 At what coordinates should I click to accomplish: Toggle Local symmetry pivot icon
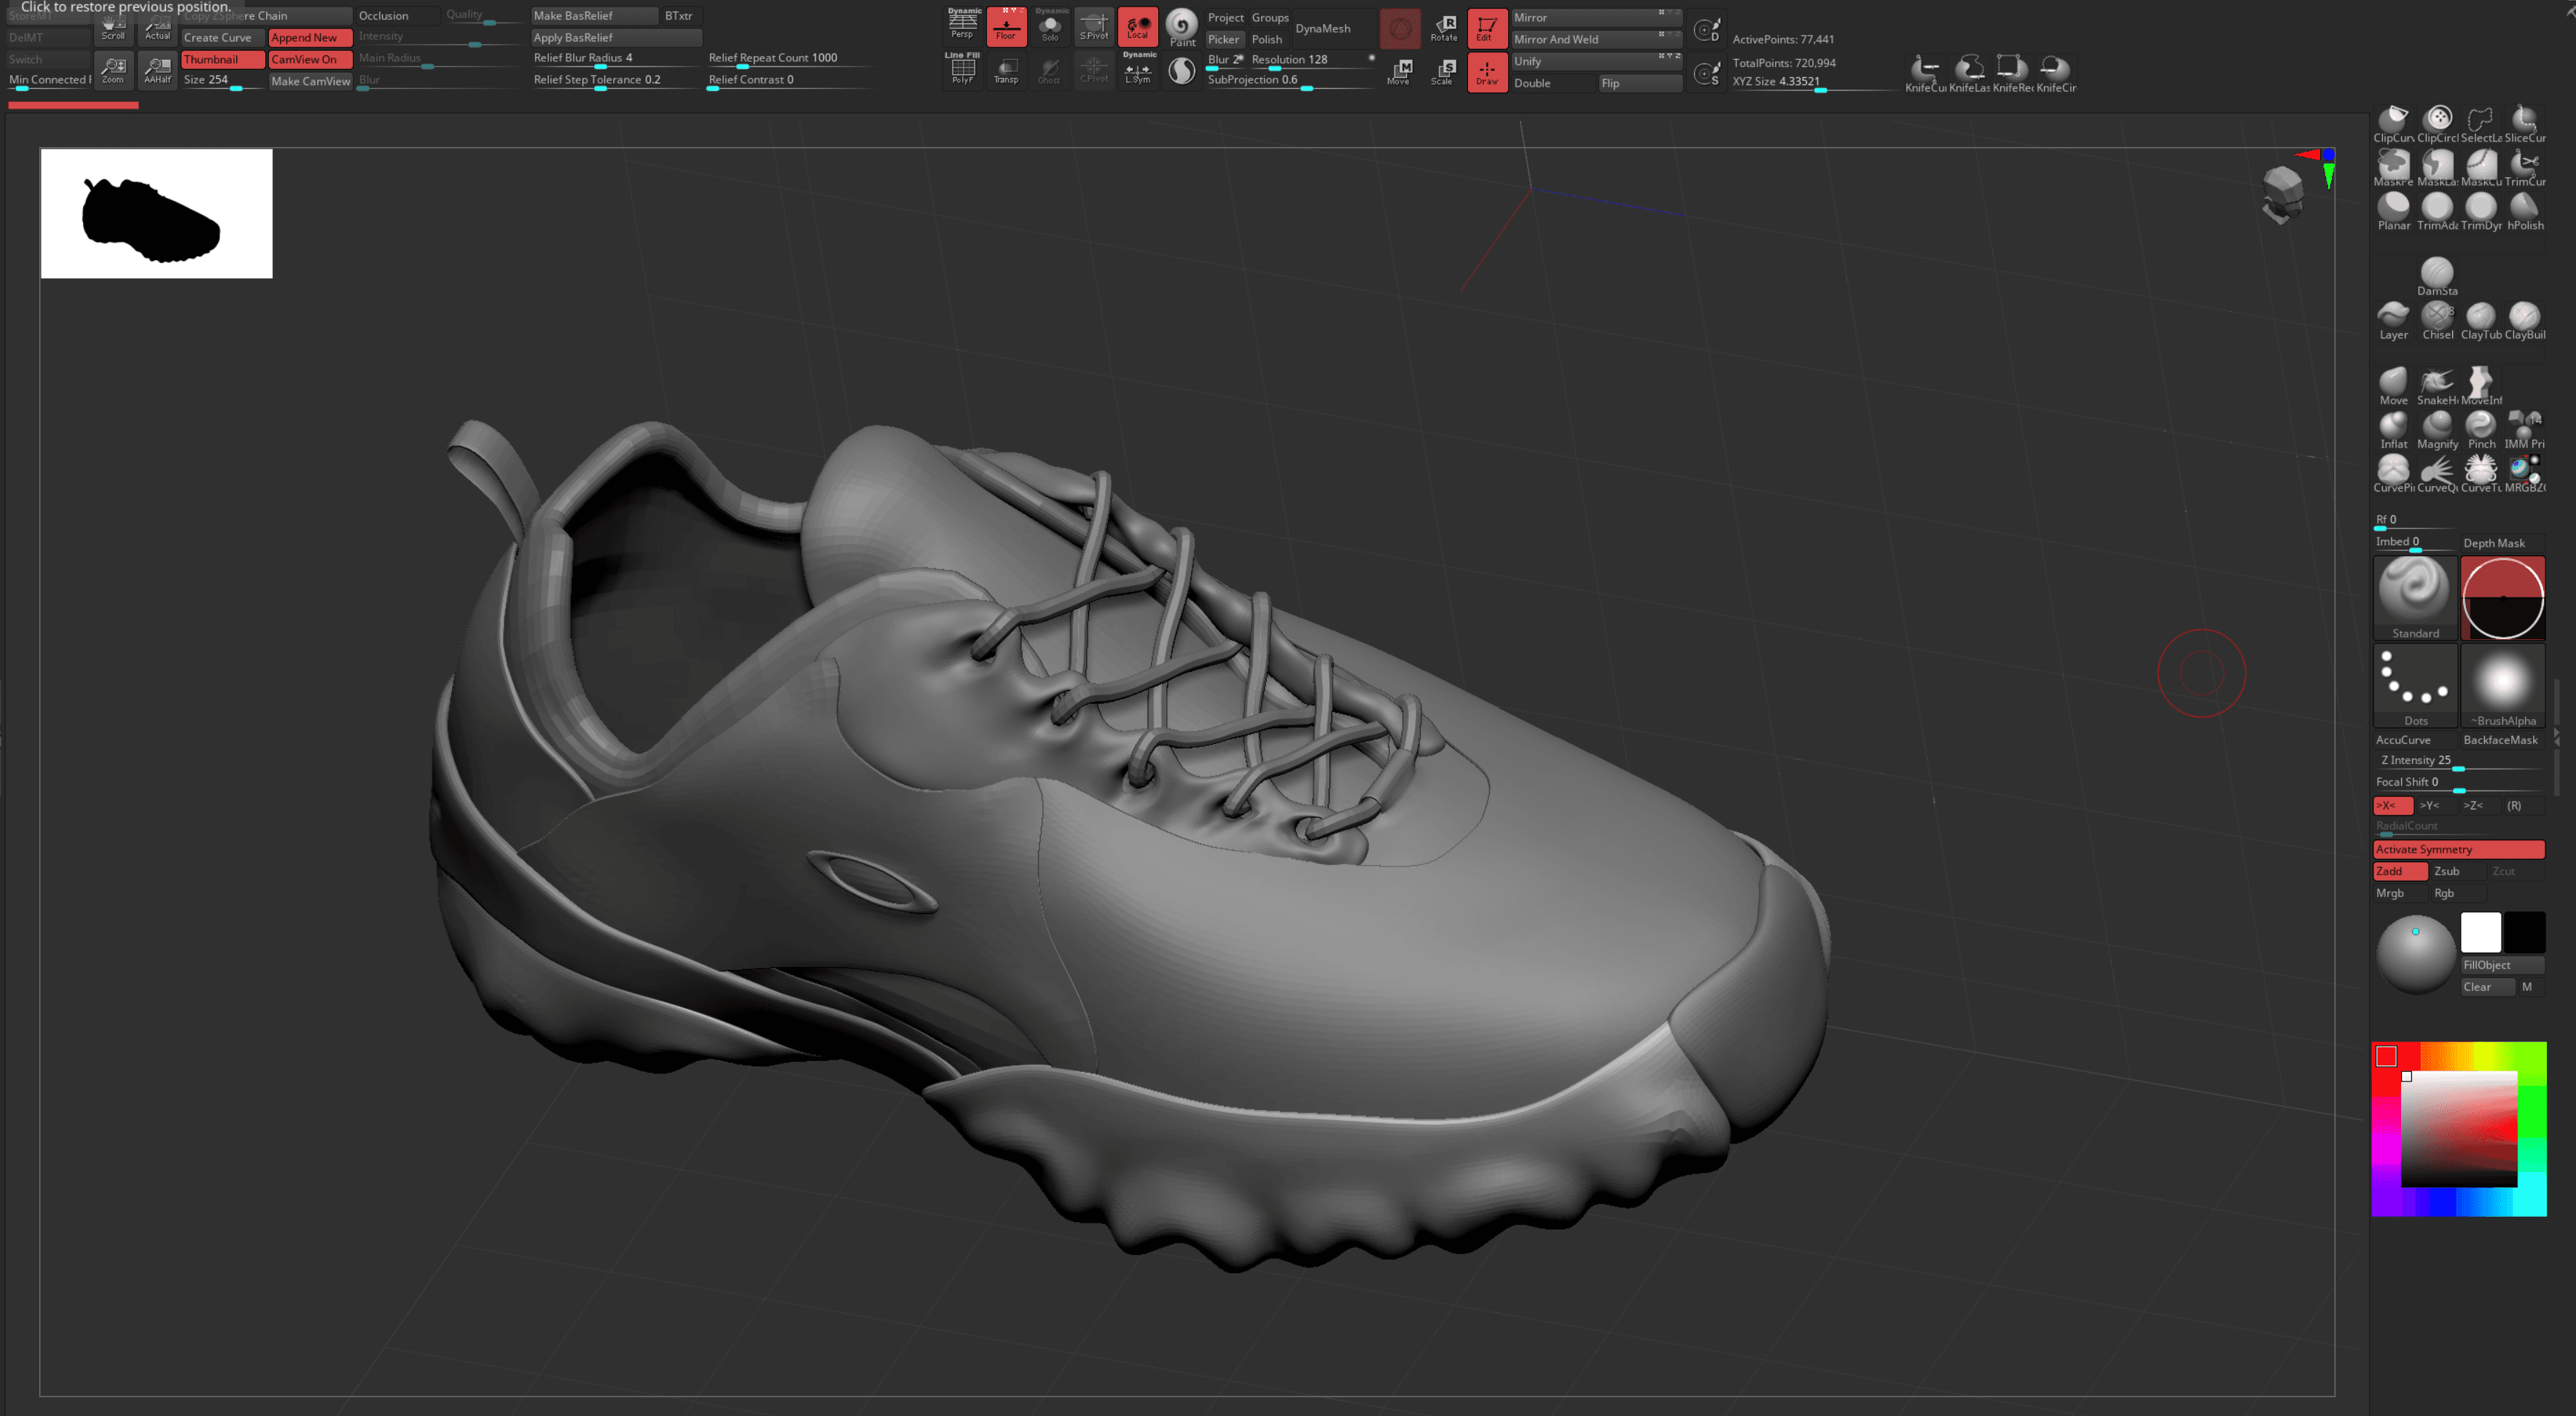pyautogui.click(x=1138, y=26)
